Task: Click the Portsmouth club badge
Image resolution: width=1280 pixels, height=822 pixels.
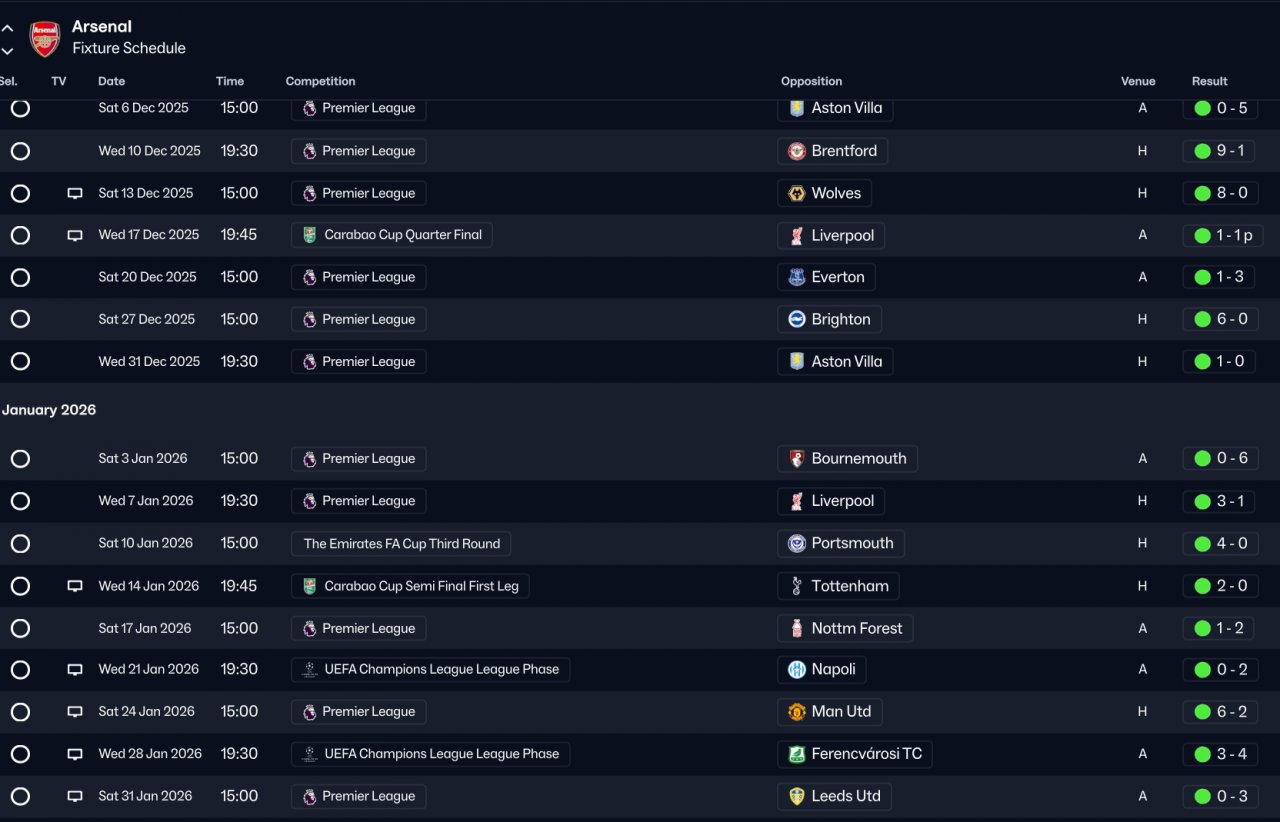Action: coord(797,543)
